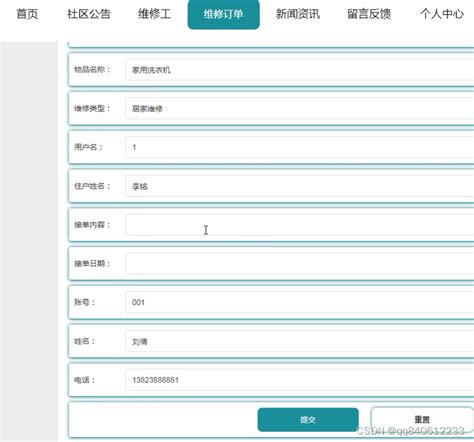
Task: Open the 接单日期 date field
Action: (x=300, y=263)
